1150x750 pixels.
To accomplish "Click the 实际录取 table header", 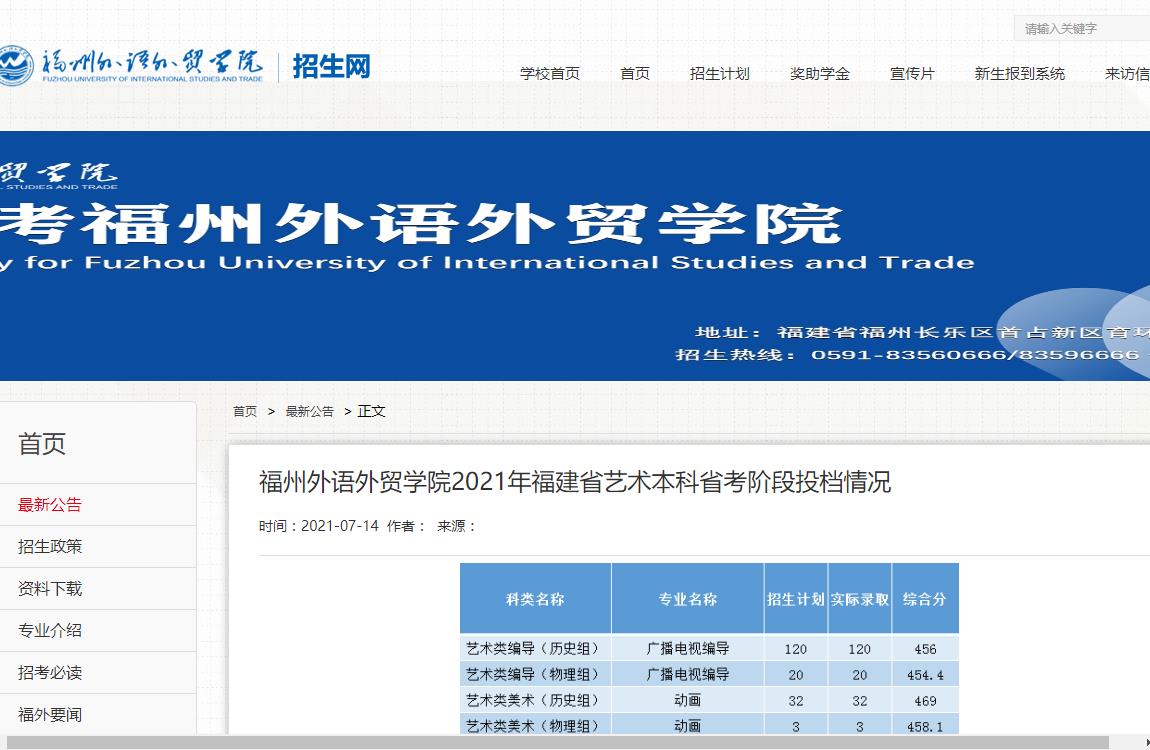I will click(860, 599).
